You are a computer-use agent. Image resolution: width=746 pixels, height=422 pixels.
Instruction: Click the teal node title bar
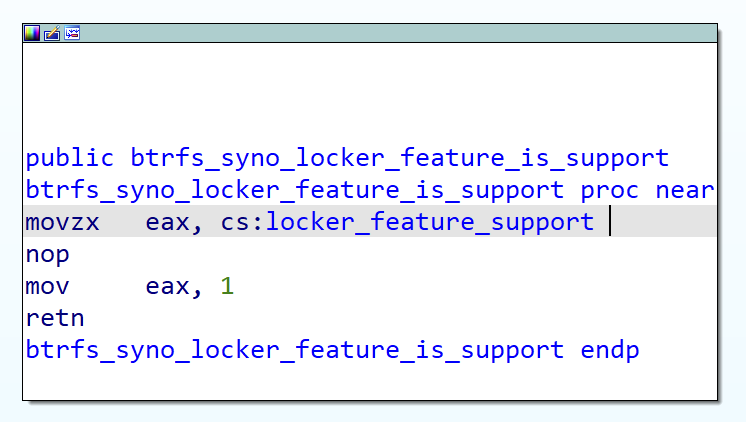coord(400,33)
